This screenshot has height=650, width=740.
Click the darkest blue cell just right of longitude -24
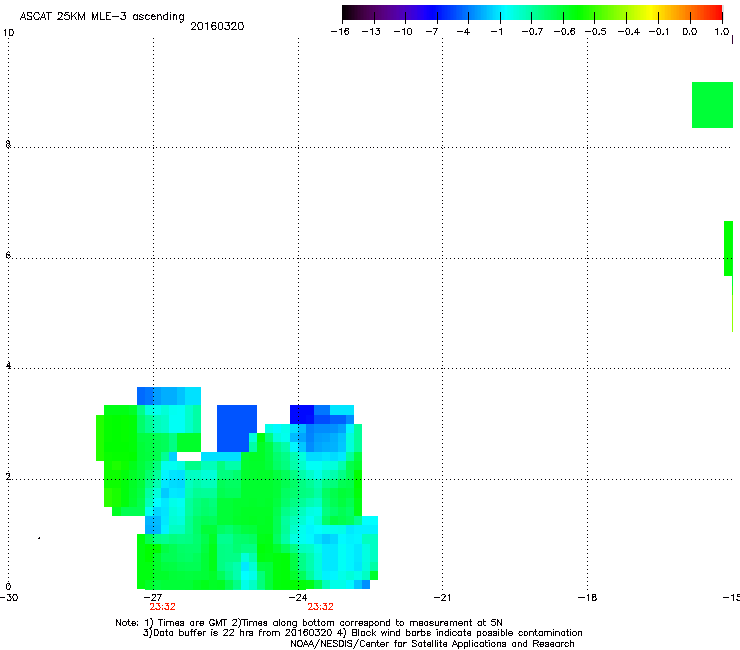coord(302,414)
